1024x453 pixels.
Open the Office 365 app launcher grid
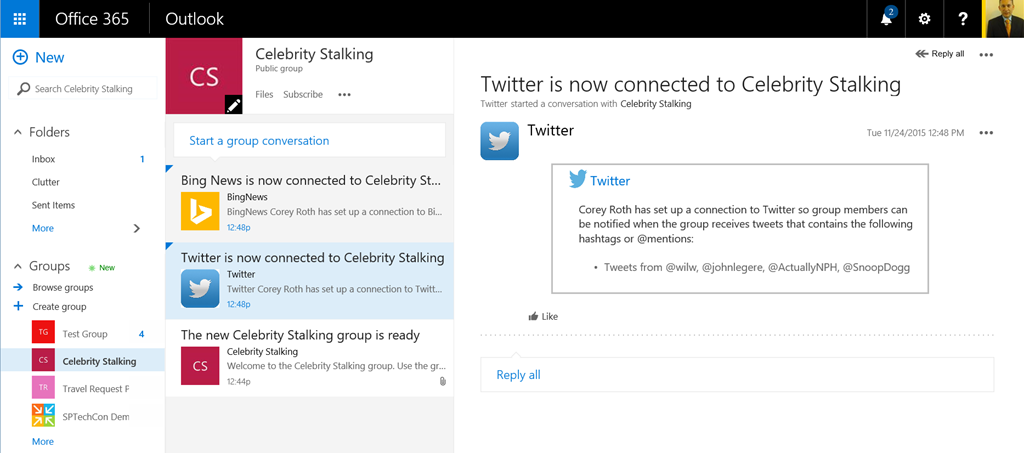(20, 19)
